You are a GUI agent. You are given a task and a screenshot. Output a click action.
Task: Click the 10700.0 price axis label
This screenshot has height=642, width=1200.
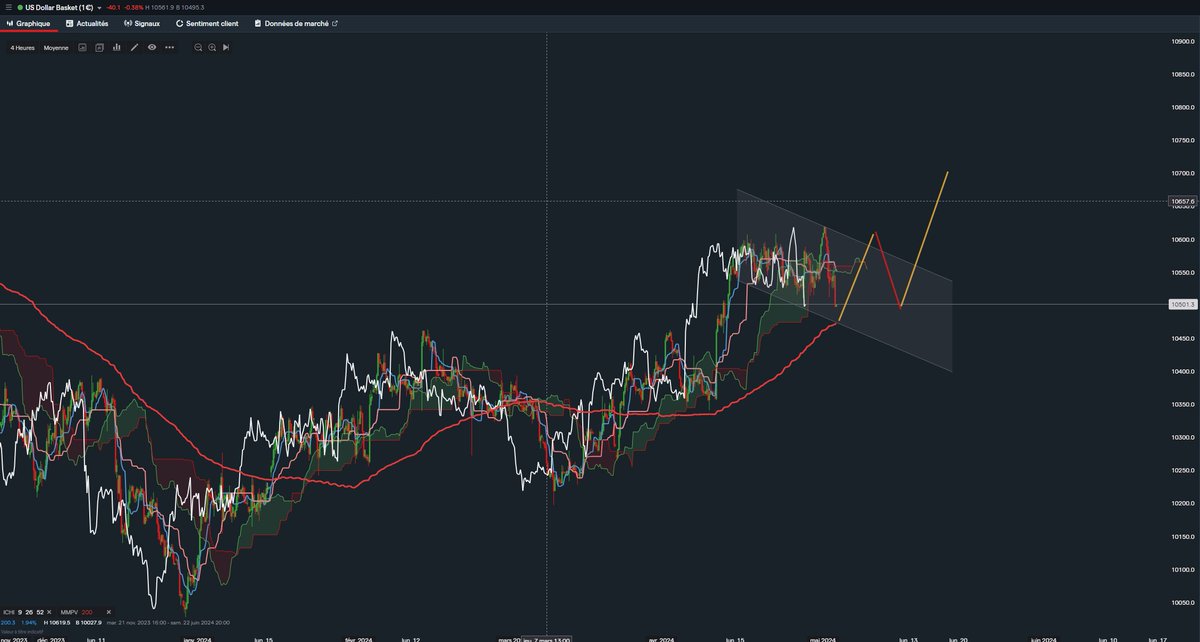[x=1183, y=173]
